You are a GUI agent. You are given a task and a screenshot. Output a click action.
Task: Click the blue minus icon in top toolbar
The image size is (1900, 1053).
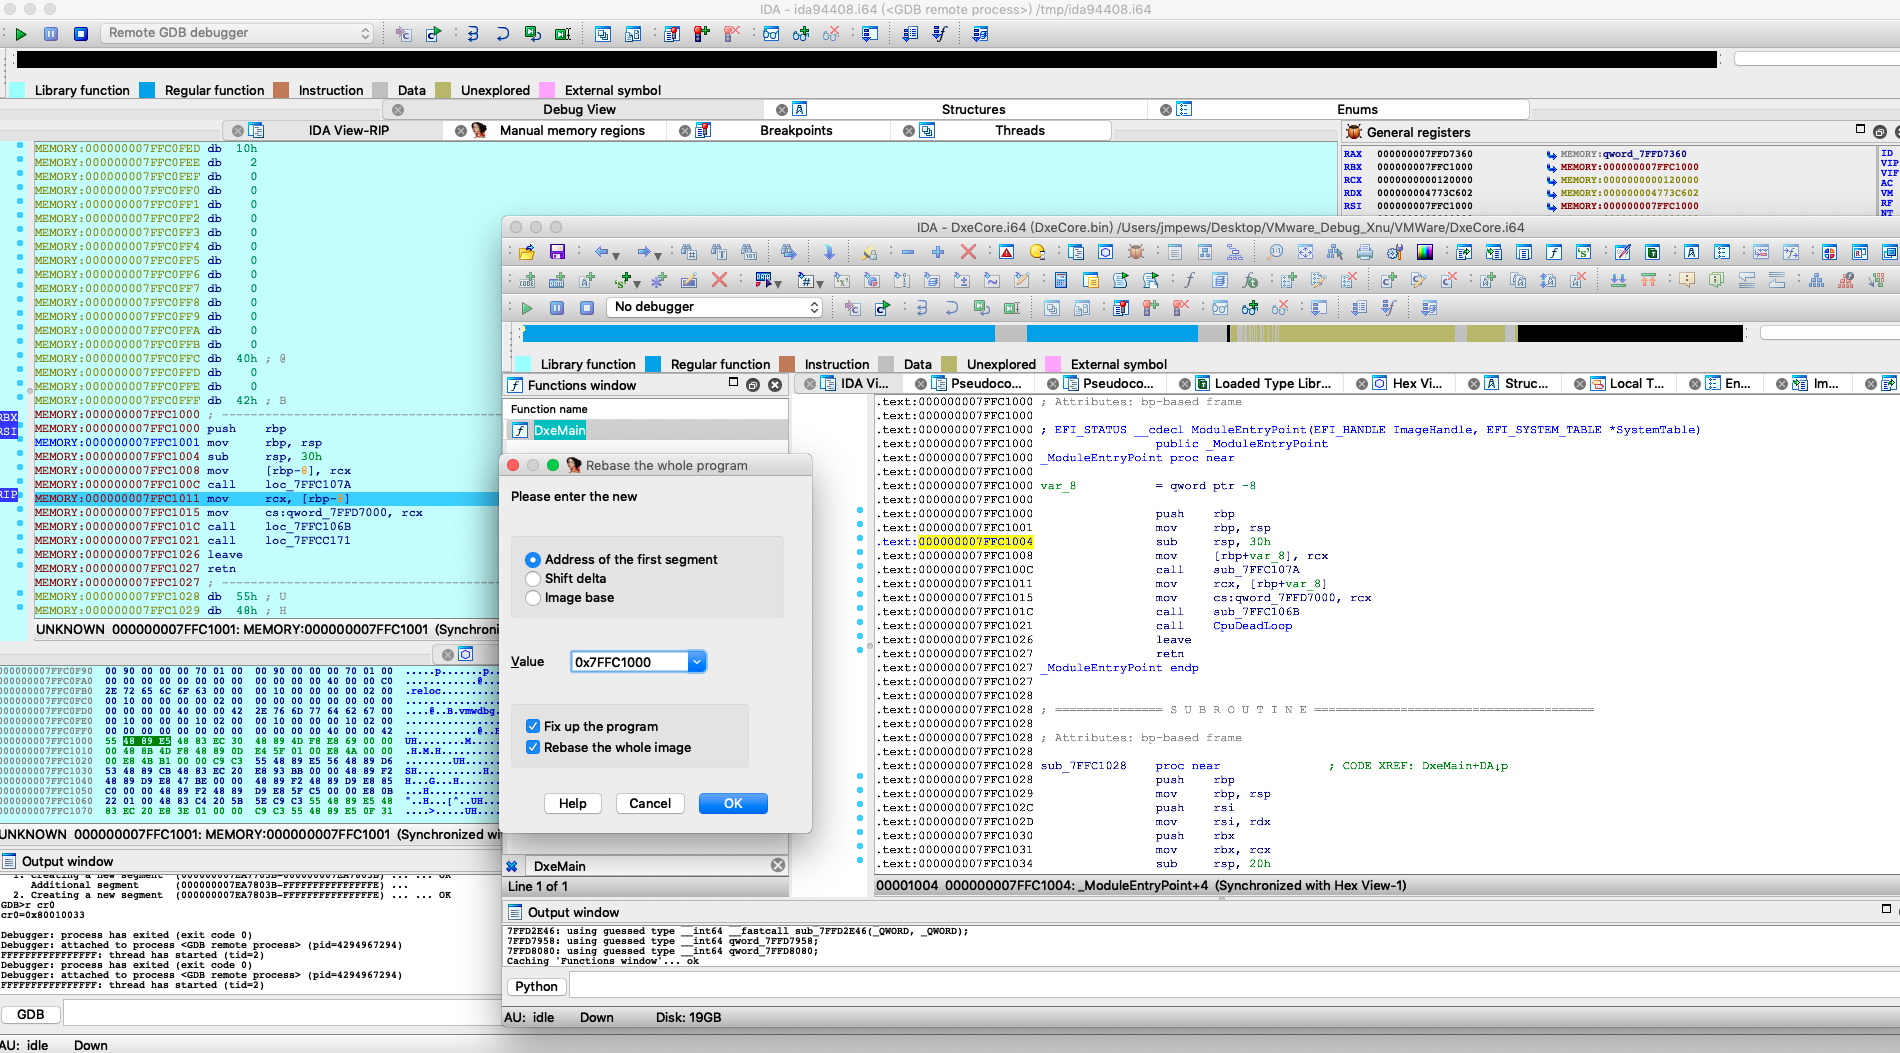pyautogui.click(x=908, y=252)
